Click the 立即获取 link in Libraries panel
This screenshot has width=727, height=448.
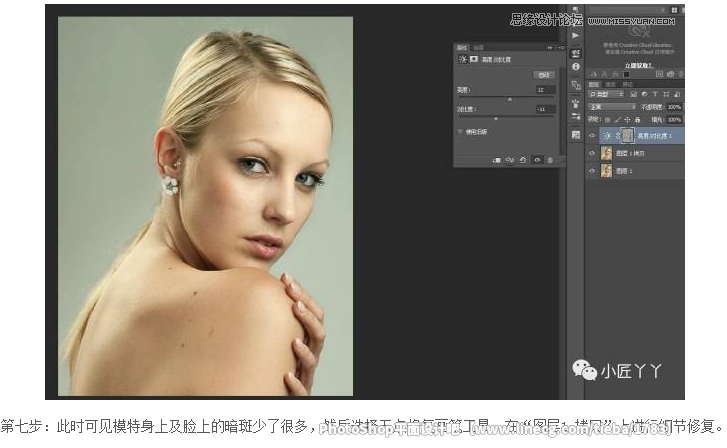point(639,65)
